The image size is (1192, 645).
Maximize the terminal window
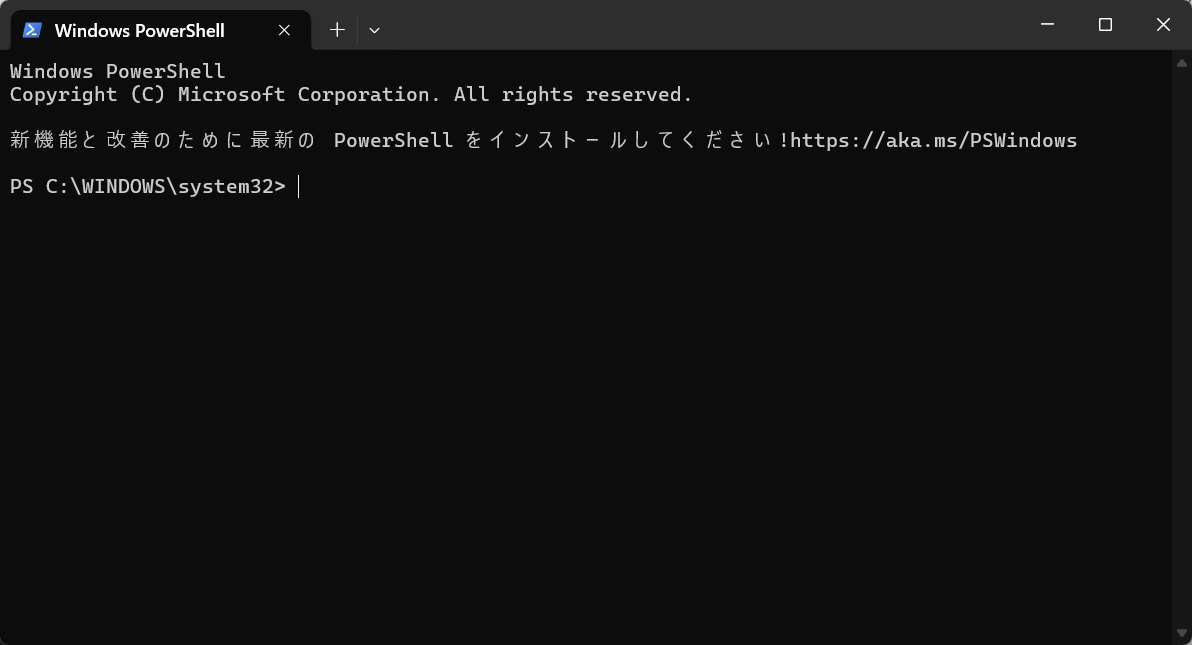click(x=1105, y=25)
